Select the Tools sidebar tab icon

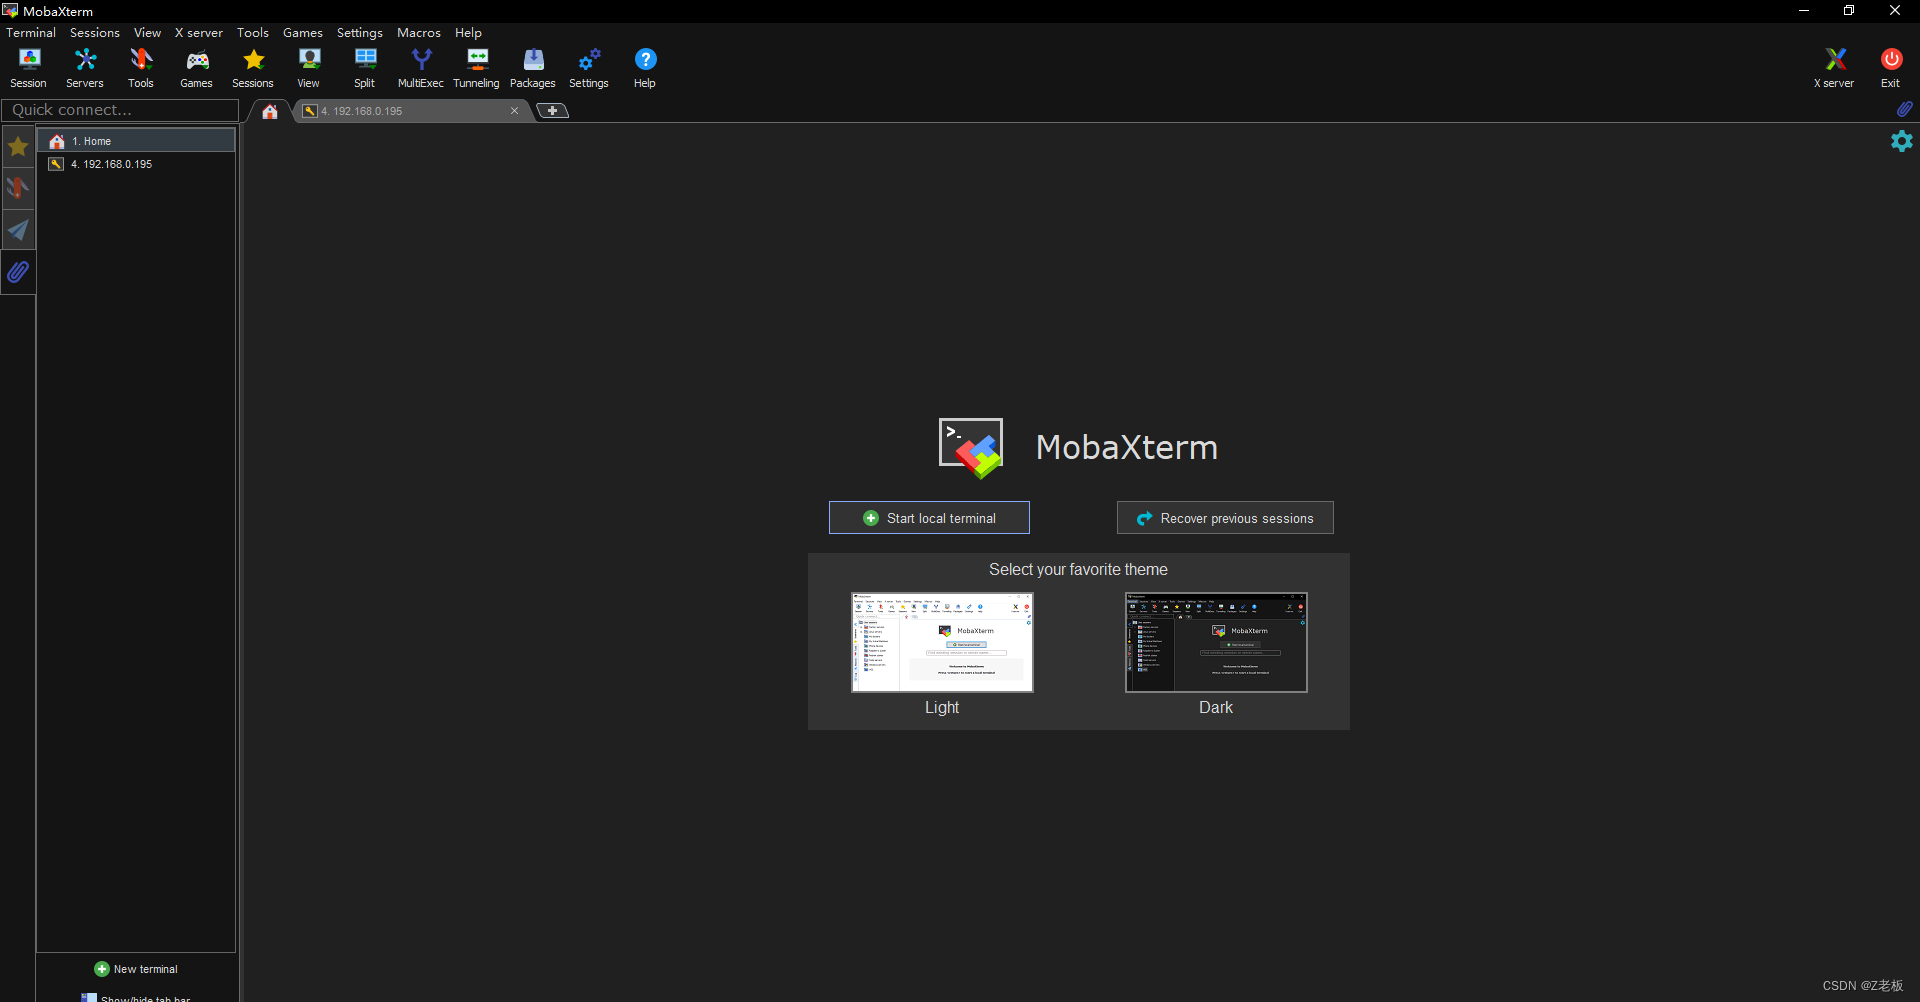(x=18, y=188)
